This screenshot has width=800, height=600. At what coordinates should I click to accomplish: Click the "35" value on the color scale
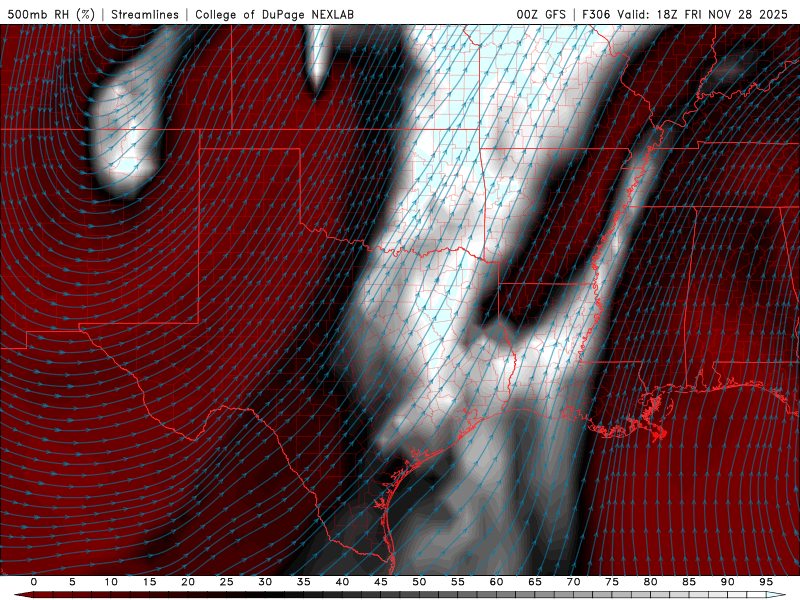click(303, 582)
